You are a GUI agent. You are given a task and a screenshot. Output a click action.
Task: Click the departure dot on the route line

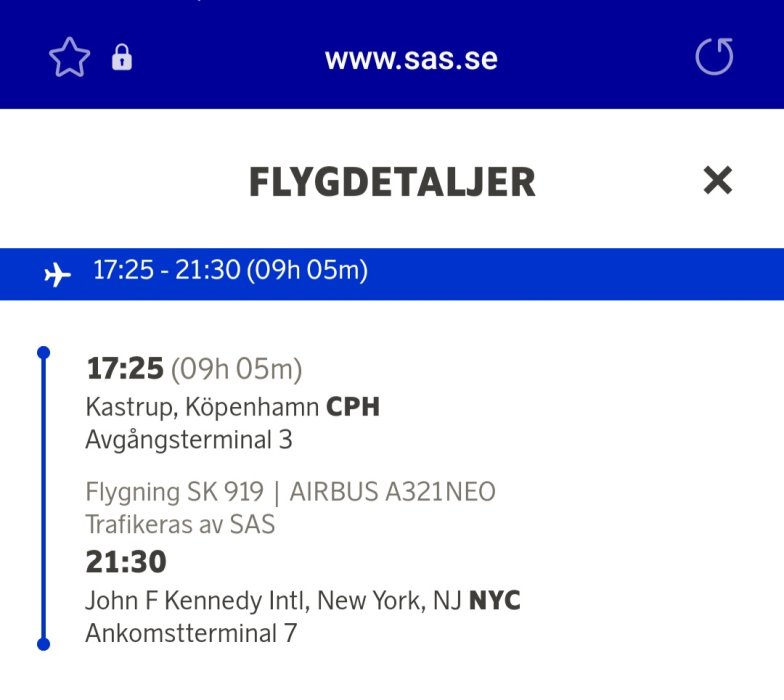click(43, 353)
